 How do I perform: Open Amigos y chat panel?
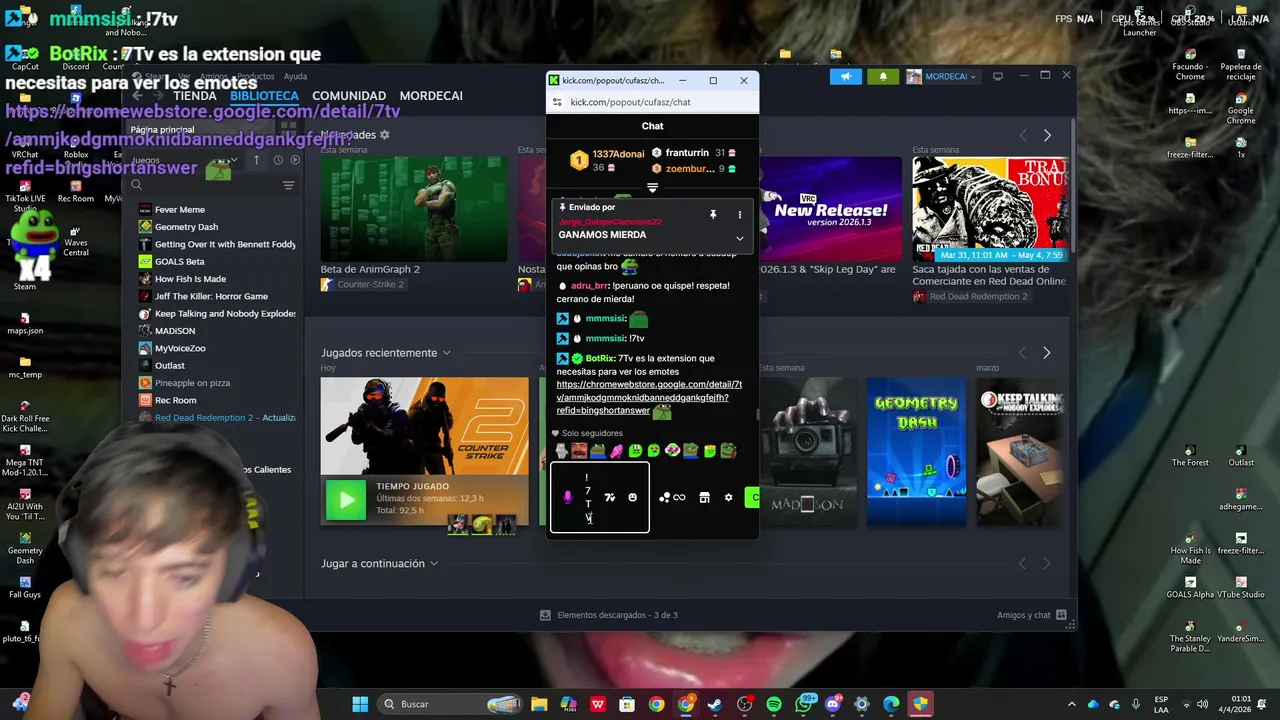point(1031,615)
